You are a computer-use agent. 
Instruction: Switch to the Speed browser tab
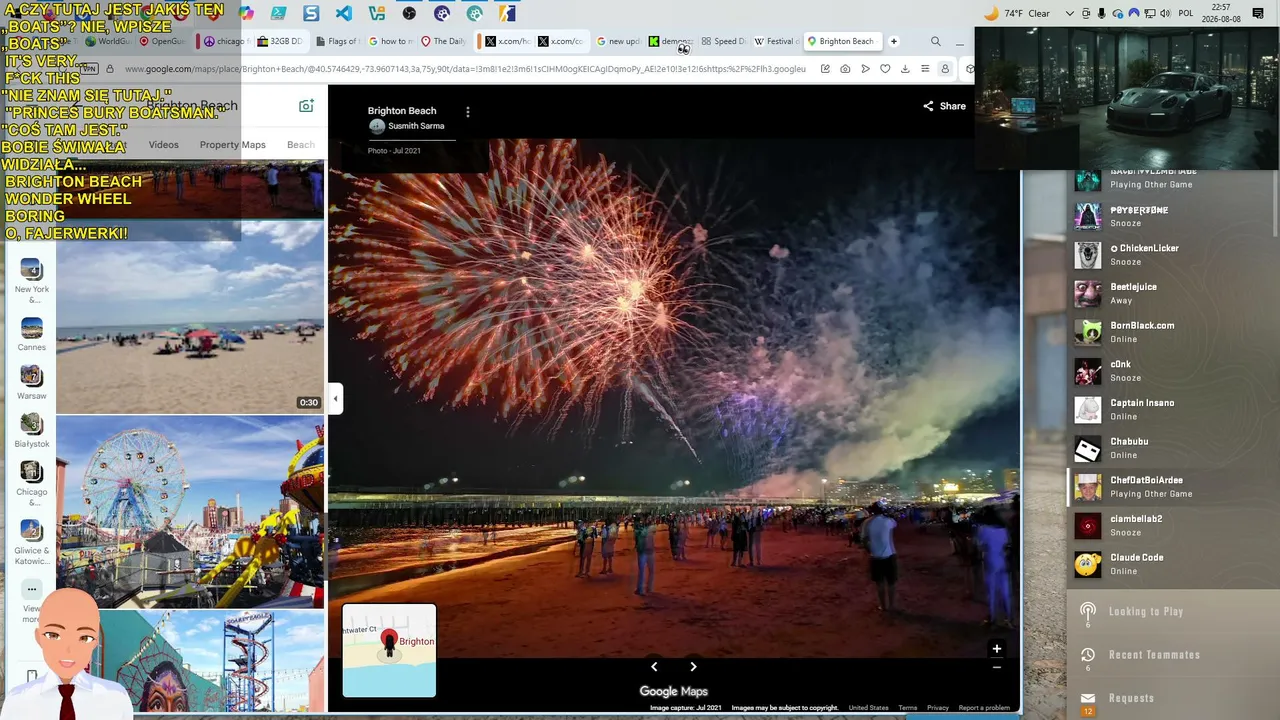pyautogui.click(x=723, y=41)
